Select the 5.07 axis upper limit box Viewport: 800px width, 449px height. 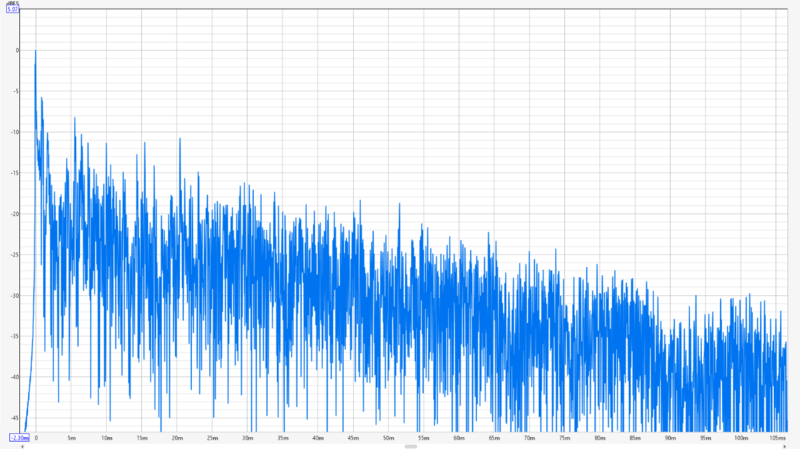click(12, 9)
